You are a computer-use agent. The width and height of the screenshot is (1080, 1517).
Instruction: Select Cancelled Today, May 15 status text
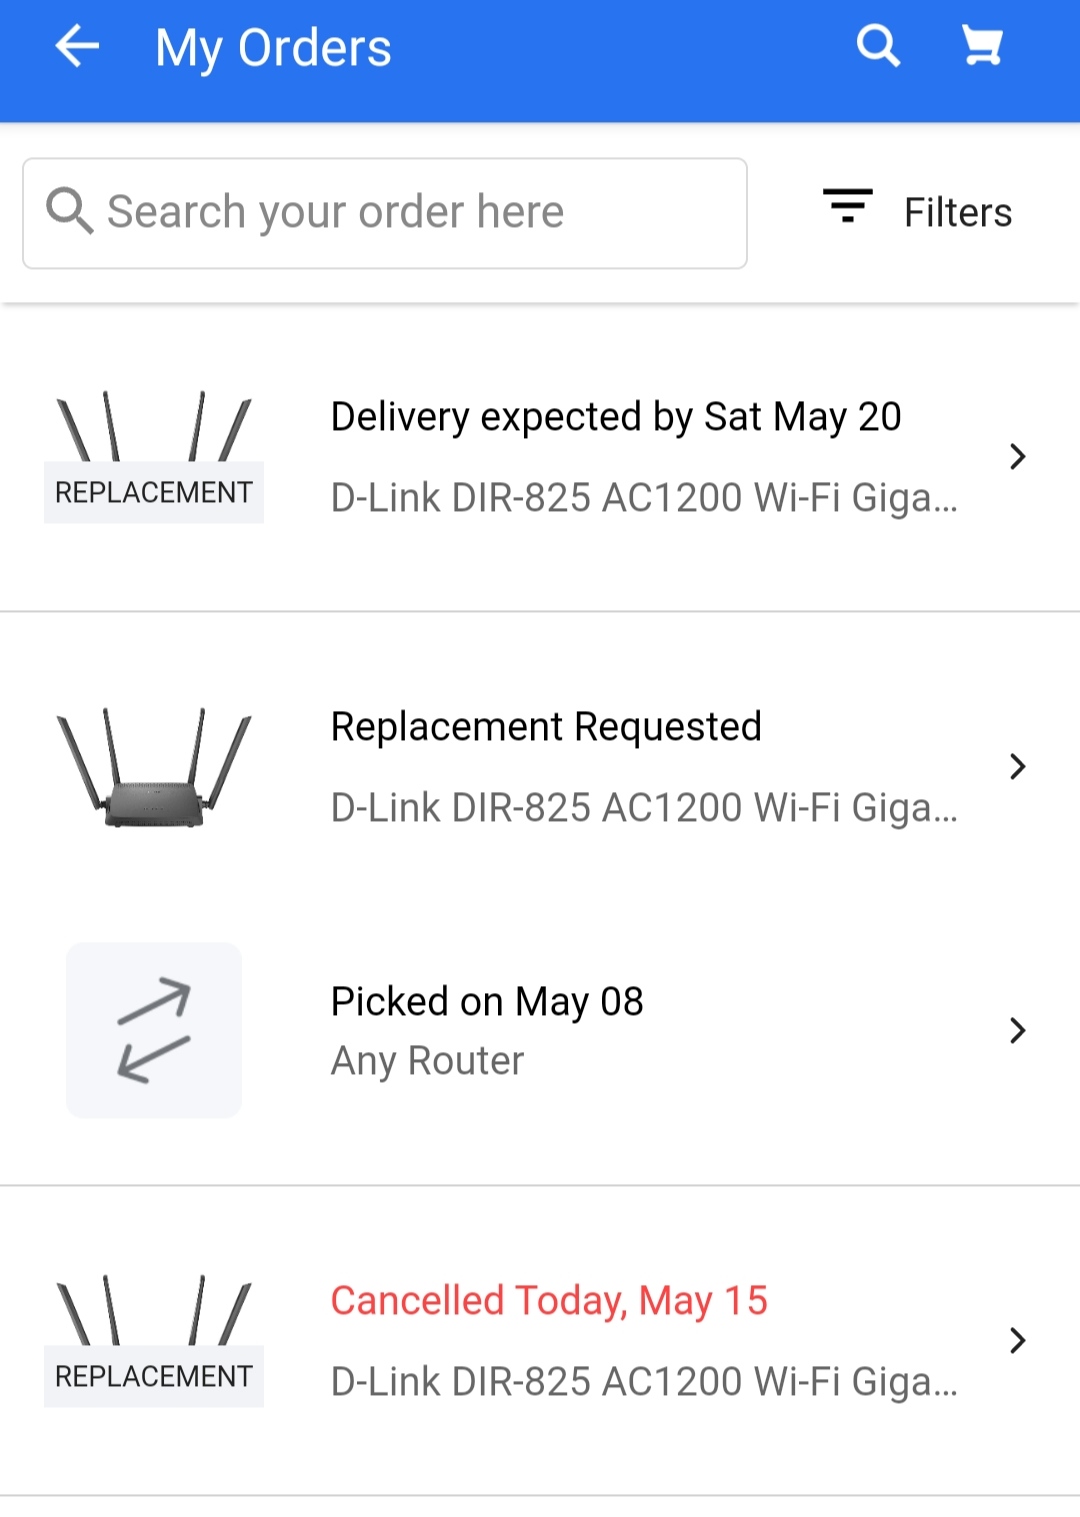549,1301
